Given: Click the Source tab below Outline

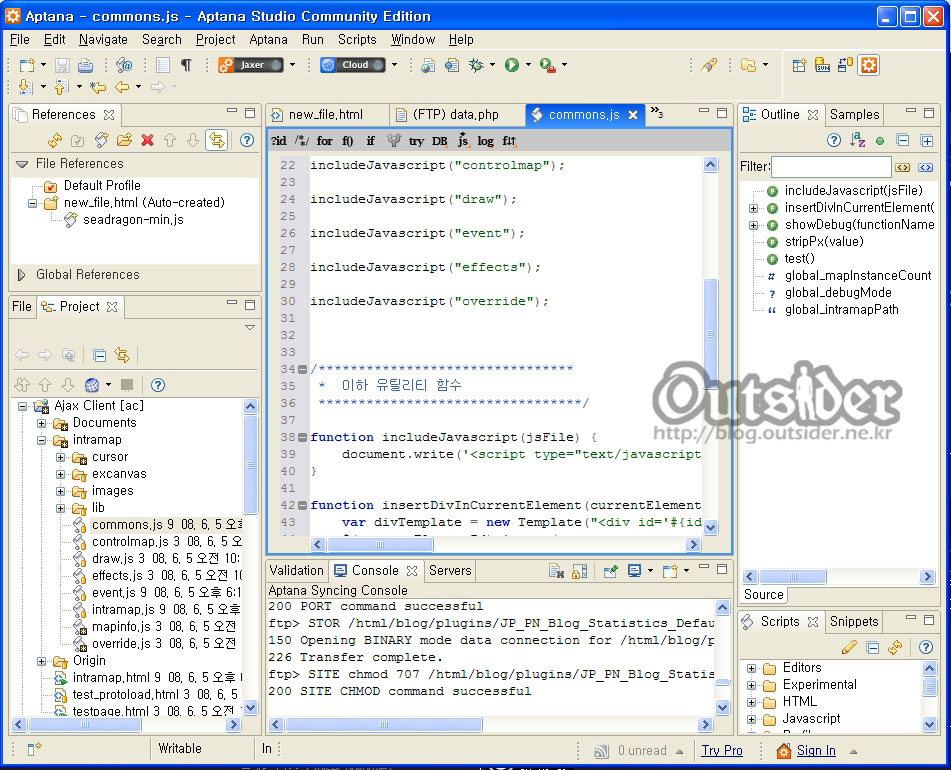Looking at the screenshot, I should click(764, 594).
